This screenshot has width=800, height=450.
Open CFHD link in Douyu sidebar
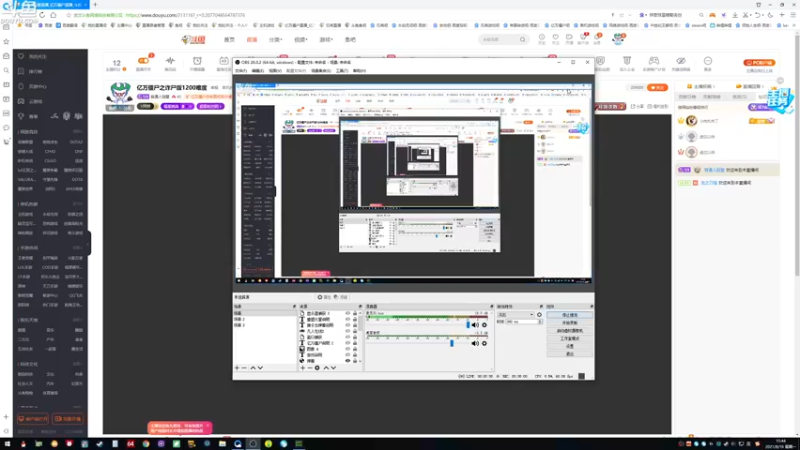(x=50, y=152)
